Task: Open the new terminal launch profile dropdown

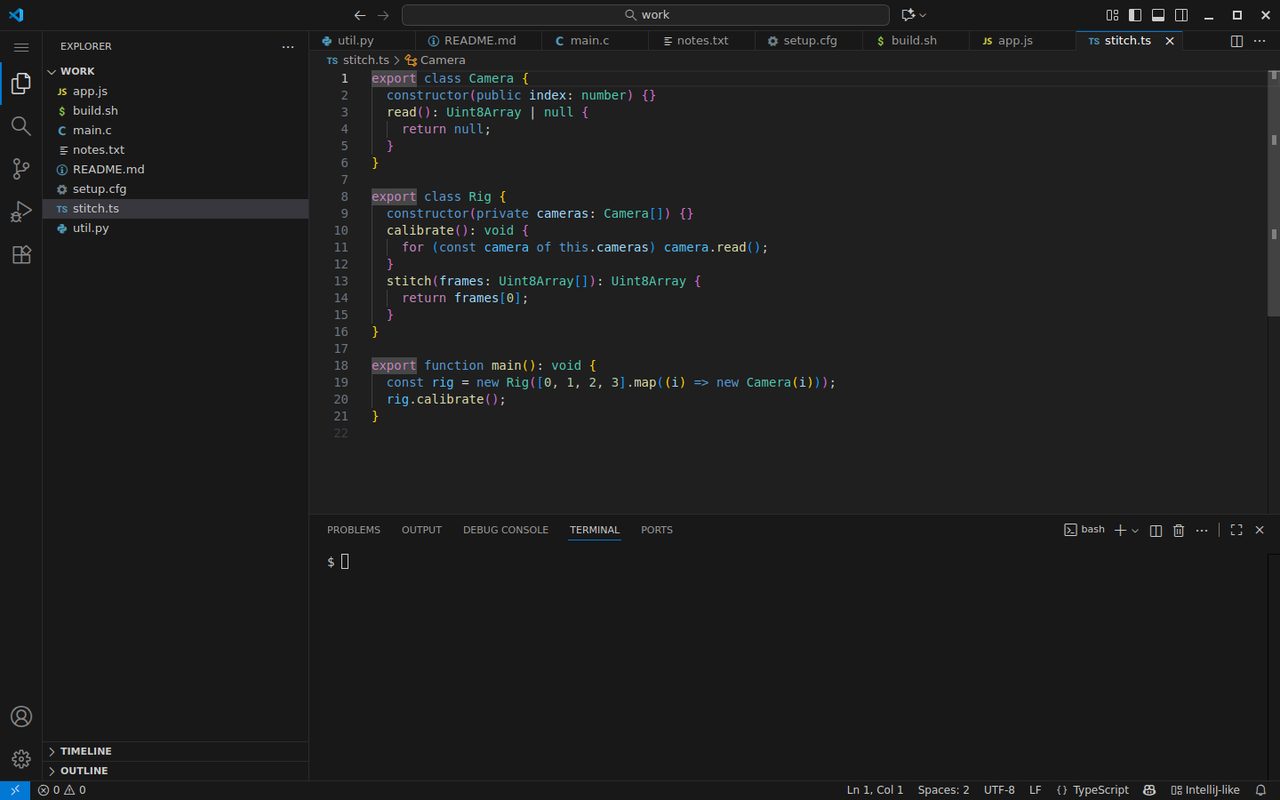Action: (1135, 530)
